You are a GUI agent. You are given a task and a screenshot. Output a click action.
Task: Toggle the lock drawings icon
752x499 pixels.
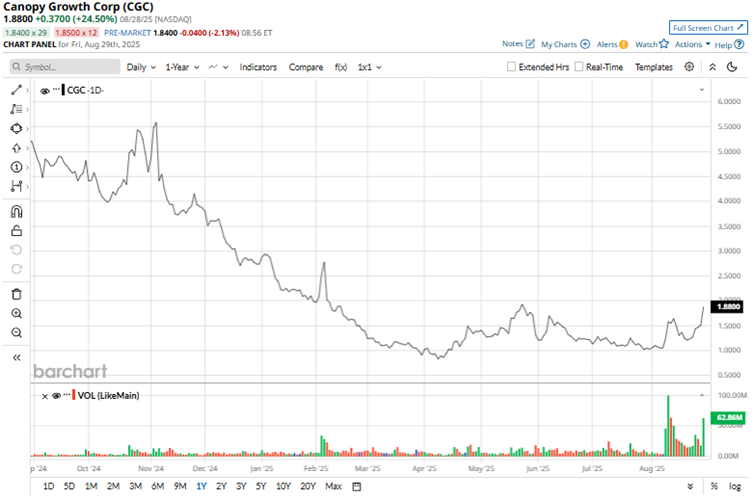click(x=16, y=231)
